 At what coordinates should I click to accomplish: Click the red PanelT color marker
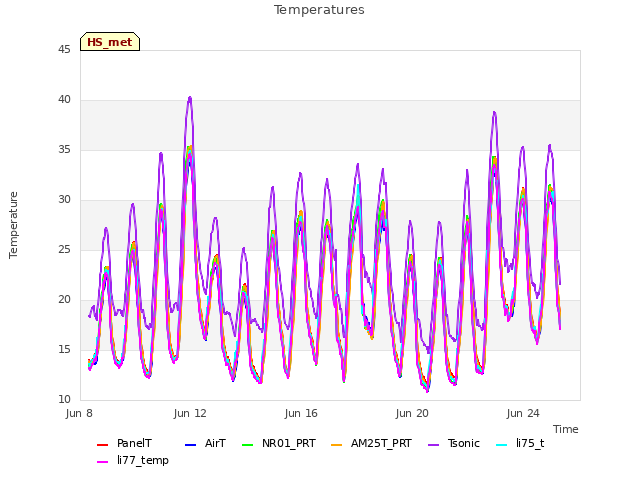102,444
